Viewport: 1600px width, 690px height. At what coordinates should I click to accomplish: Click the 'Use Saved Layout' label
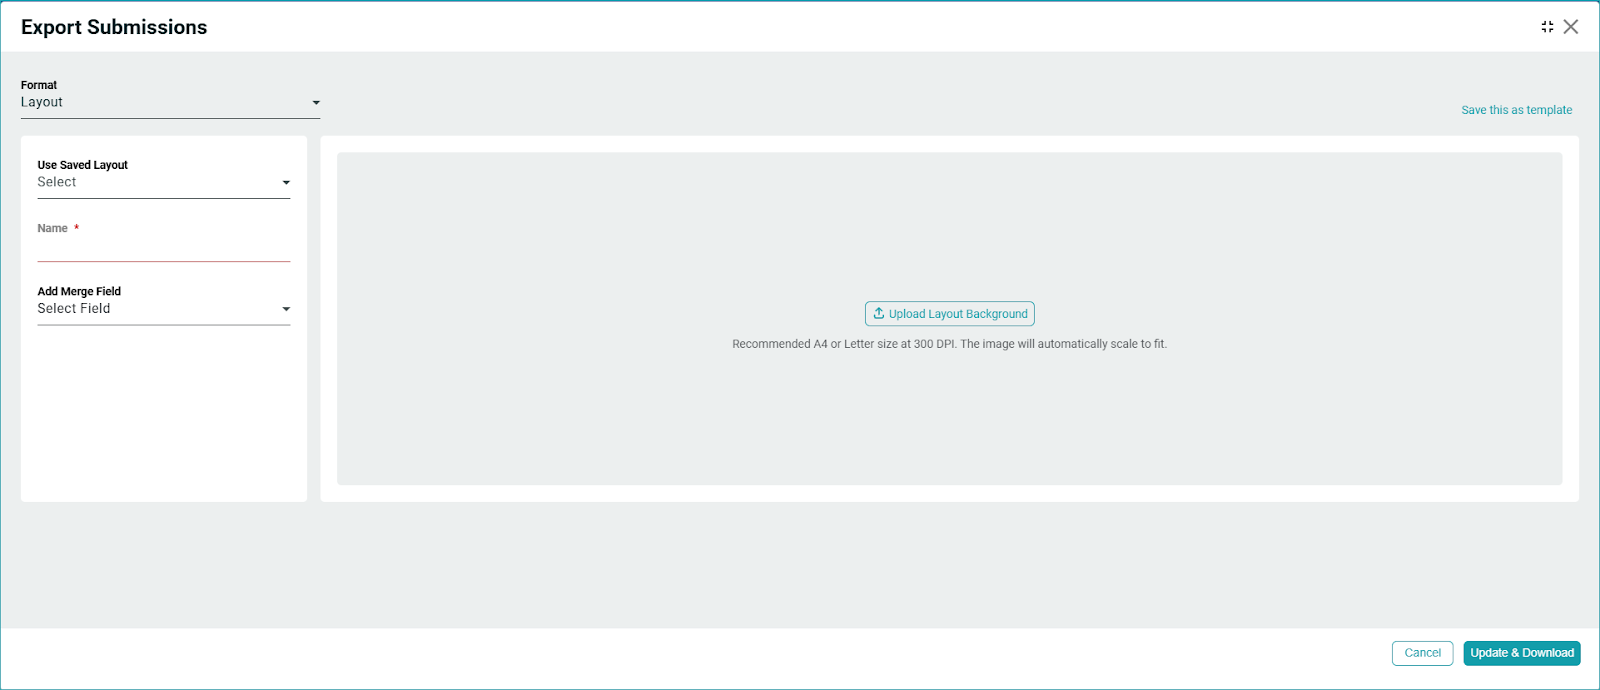(83, 165)
